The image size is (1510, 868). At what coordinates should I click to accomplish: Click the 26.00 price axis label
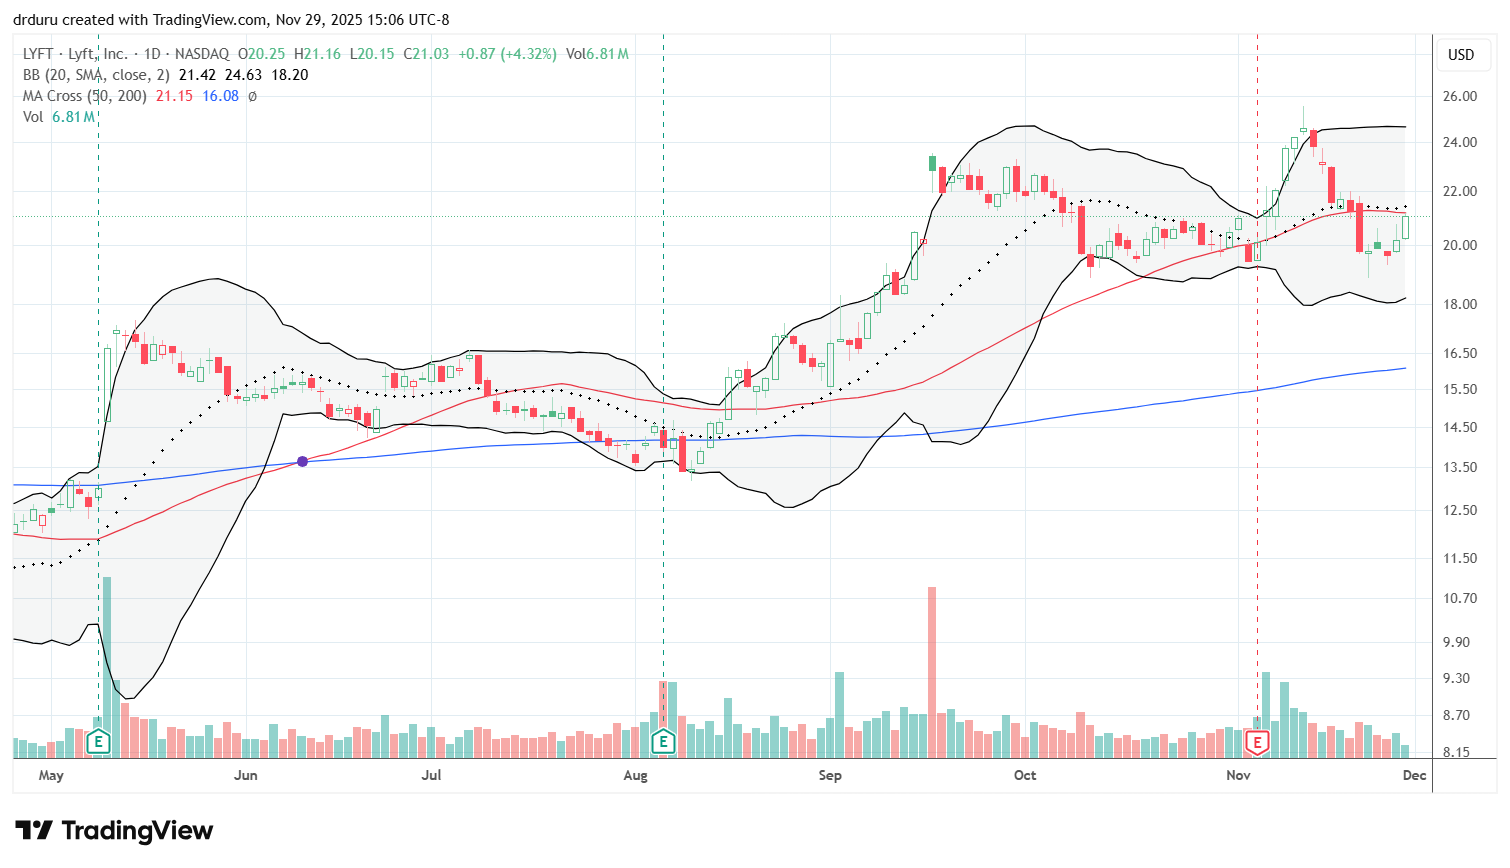[x=1460, y=97]
